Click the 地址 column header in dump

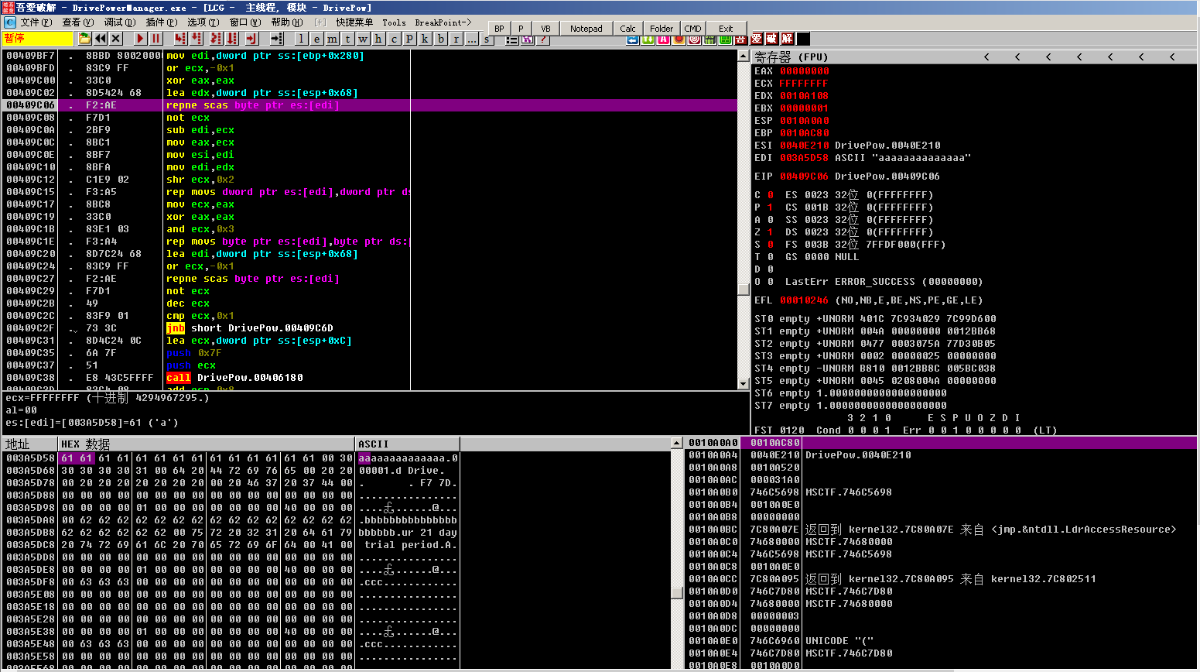[x=29, y=444]
